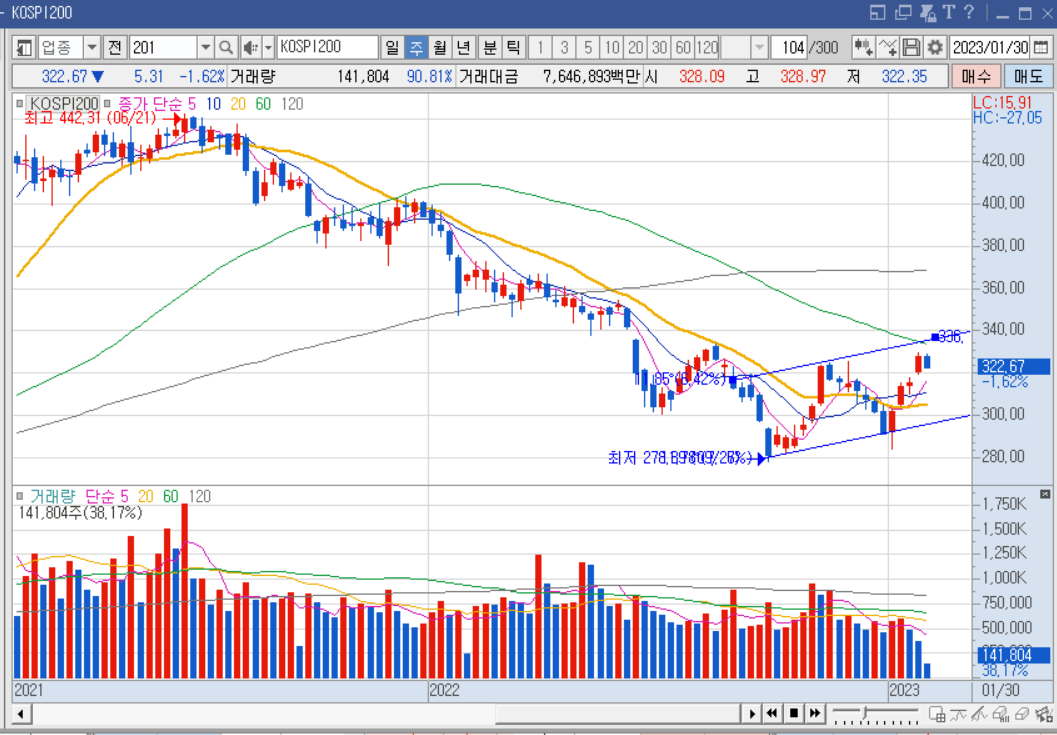The image size is (1057, 735).
Task: Expand the code 201 dropdown arrow
Action: (x=206, y=47)
